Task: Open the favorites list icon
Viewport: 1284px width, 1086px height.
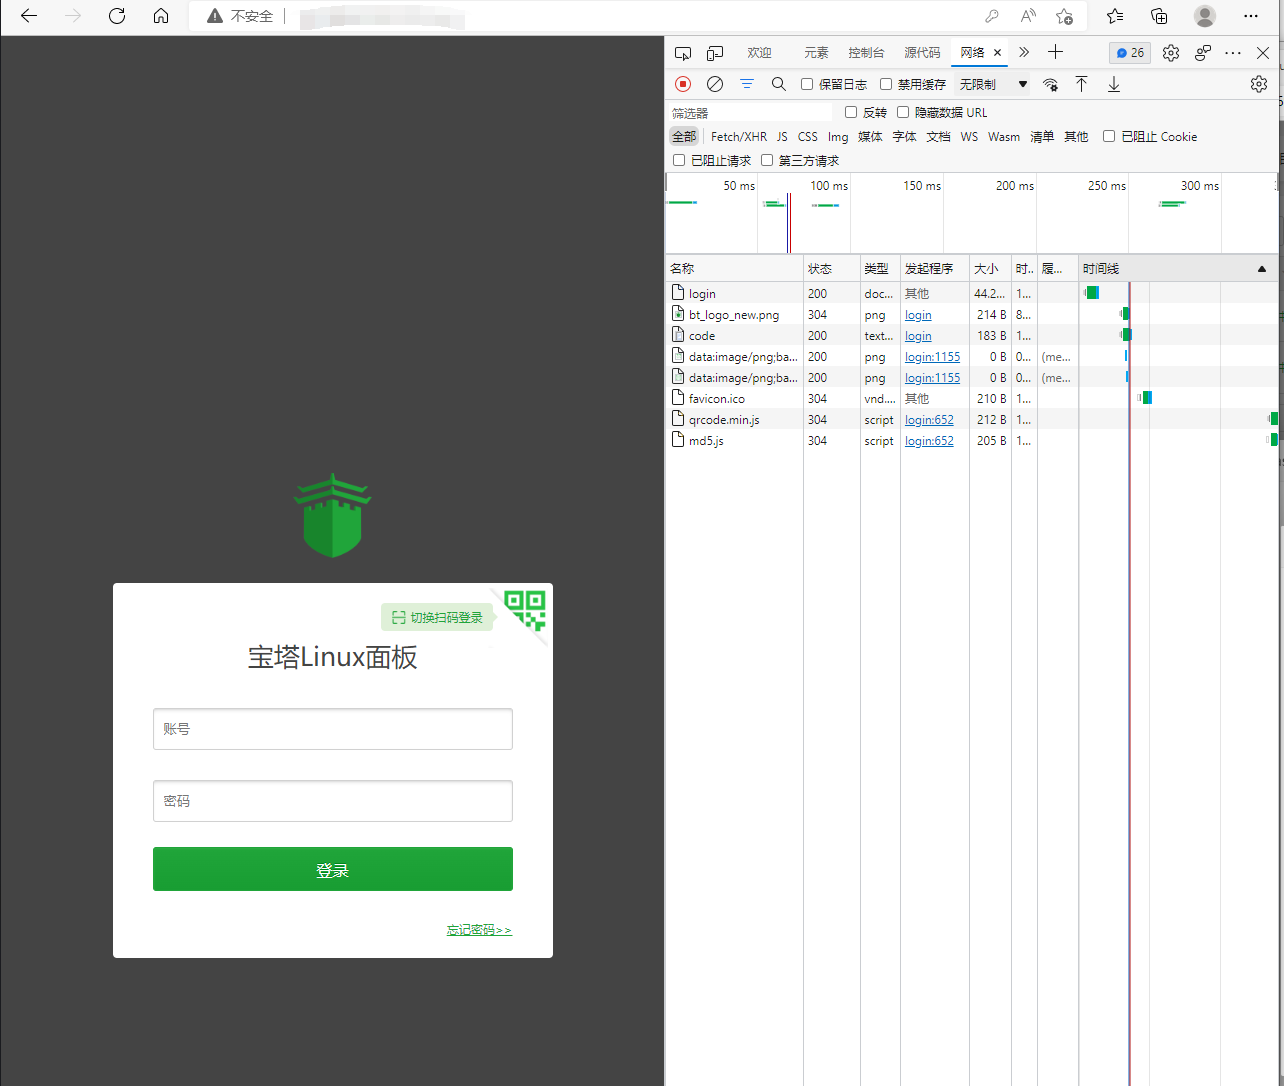Action: point(1115,16)
